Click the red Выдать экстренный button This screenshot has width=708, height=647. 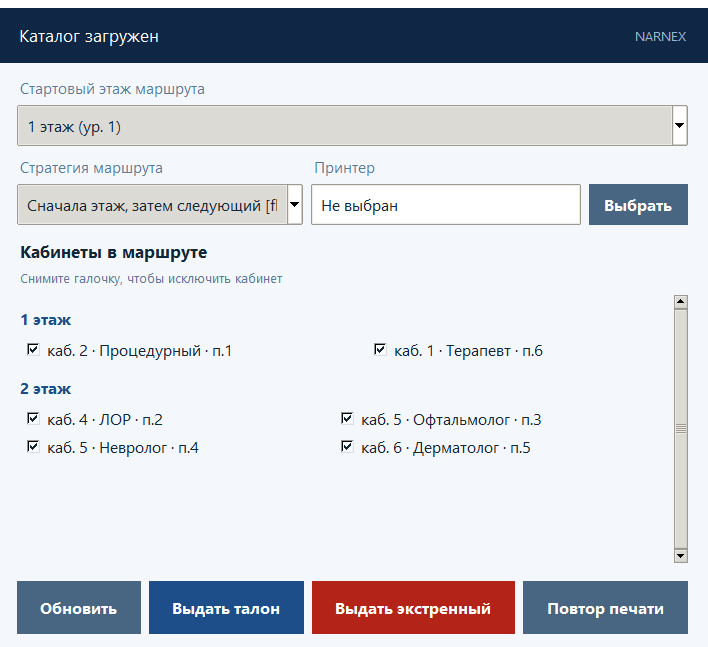(x=413, y=608)
